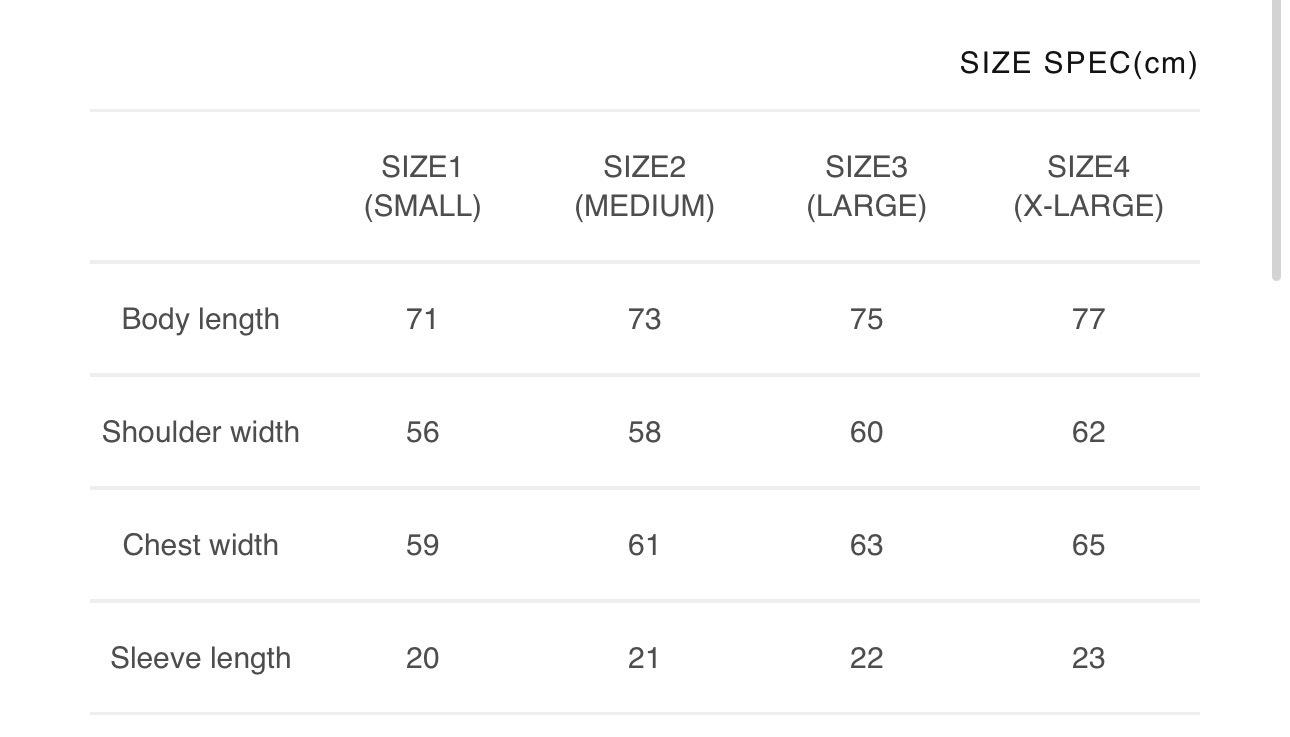Click the Small body length value 71

(x=422, y=319)
